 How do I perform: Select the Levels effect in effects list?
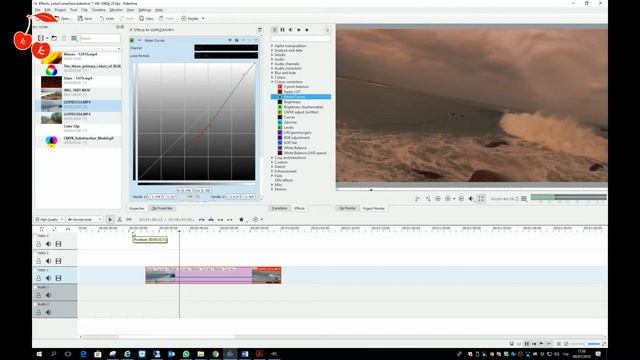click(289, 127)
